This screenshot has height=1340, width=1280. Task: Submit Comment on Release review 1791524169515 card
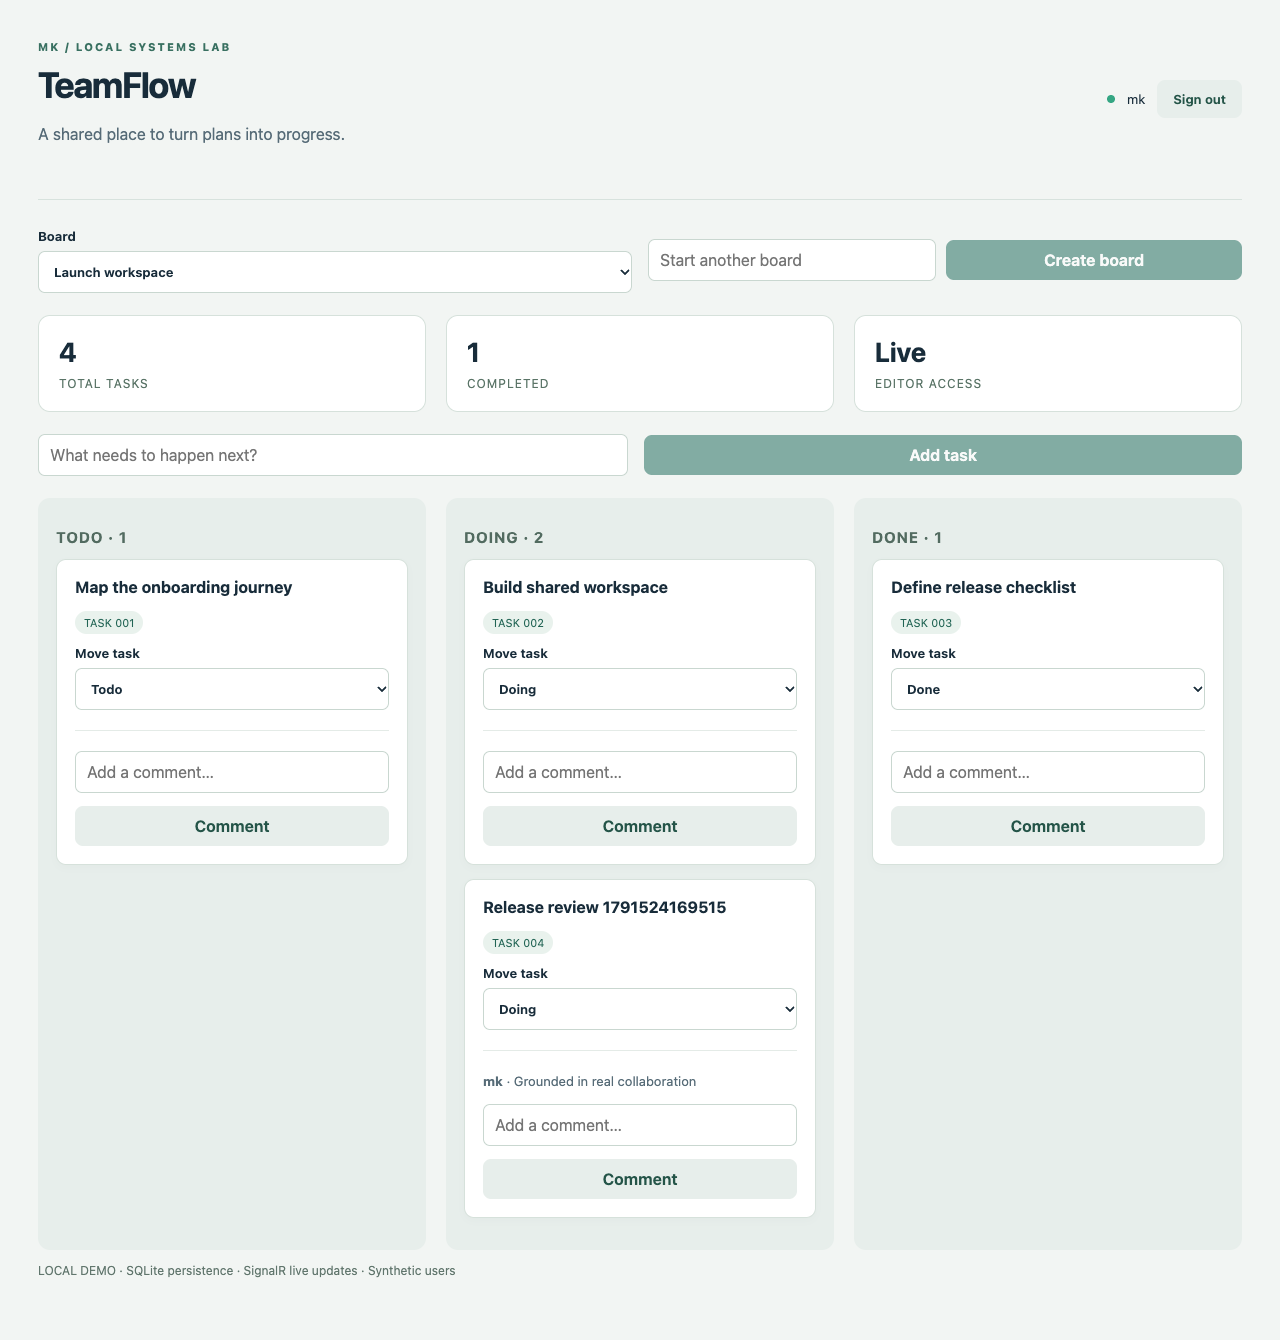(640, 1179)
